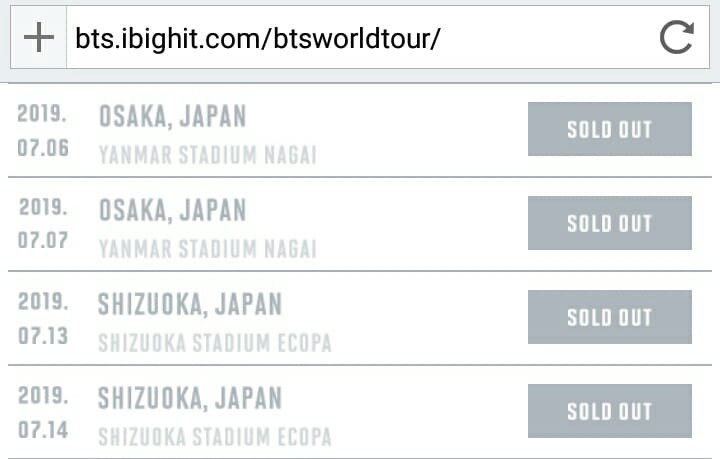Screen dimensions: 720x459
Task: Click the 2019. 07.13 date label
Action: 43,319
